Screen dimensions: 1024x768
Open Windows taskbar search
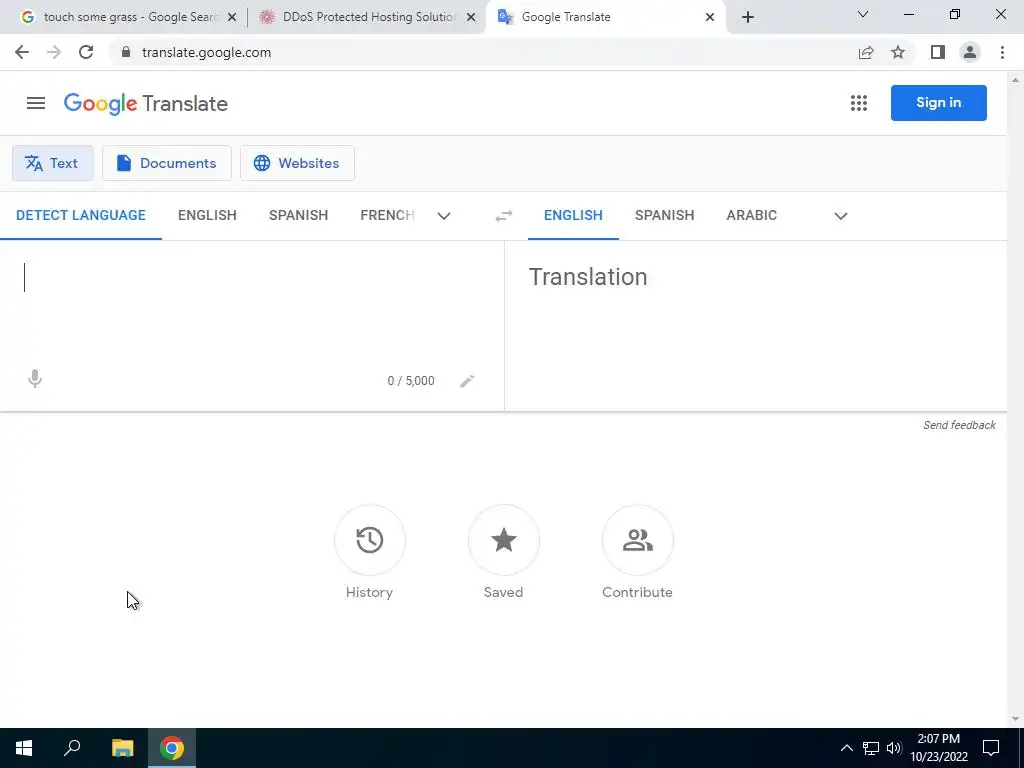point(72,748)
